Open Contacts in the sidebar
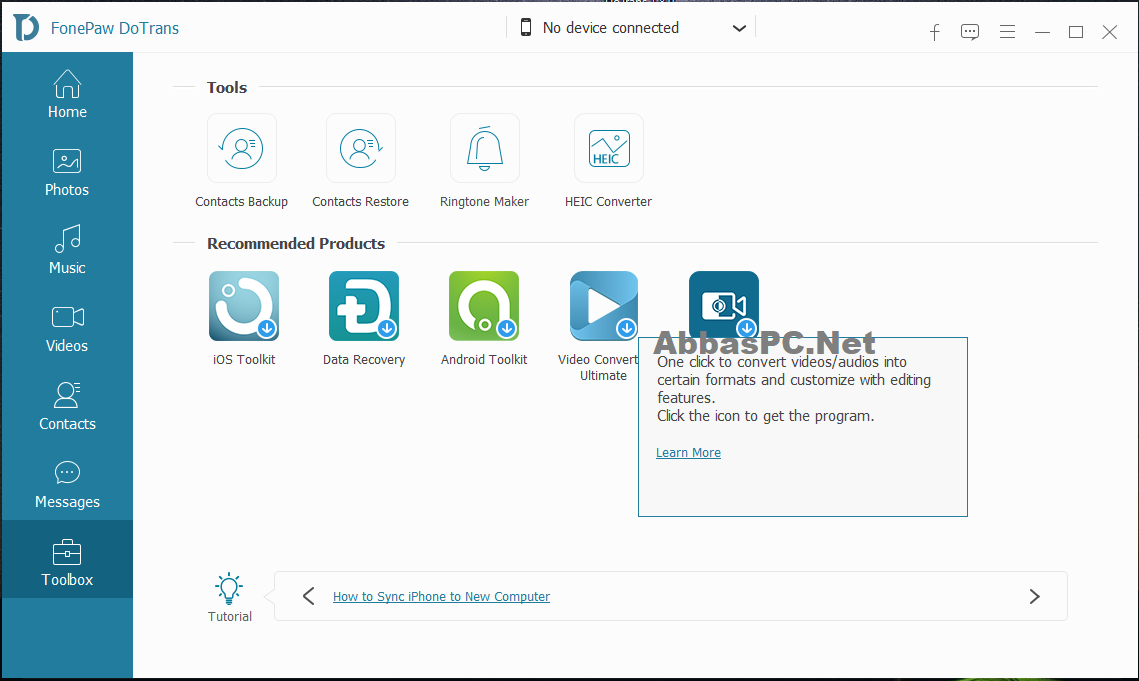Viewport: 1139px width, 681px height. (67, 406)
